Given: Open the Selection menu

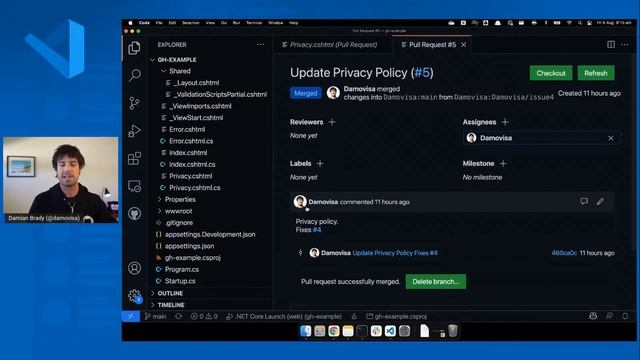Looking at the screenshot, I should pyautogui.click(x=191, y=23).
